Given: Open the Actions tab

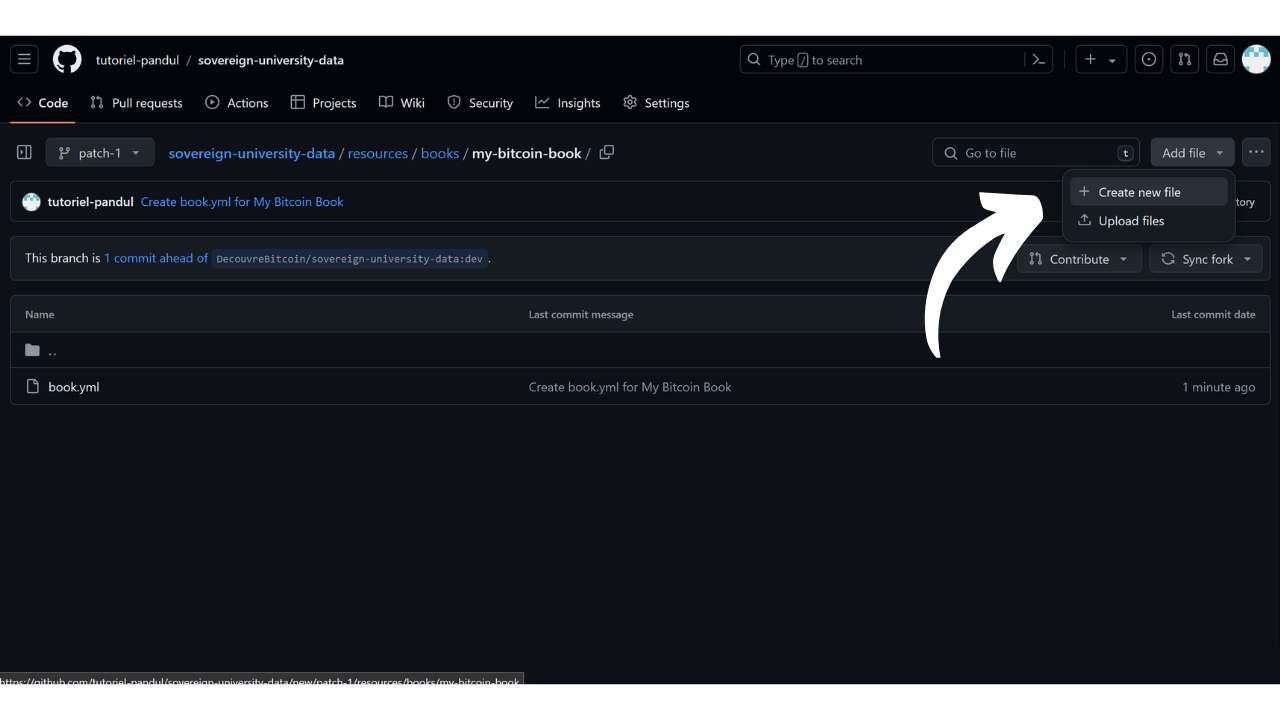Looking at the screenshot, I should point(237,103).
